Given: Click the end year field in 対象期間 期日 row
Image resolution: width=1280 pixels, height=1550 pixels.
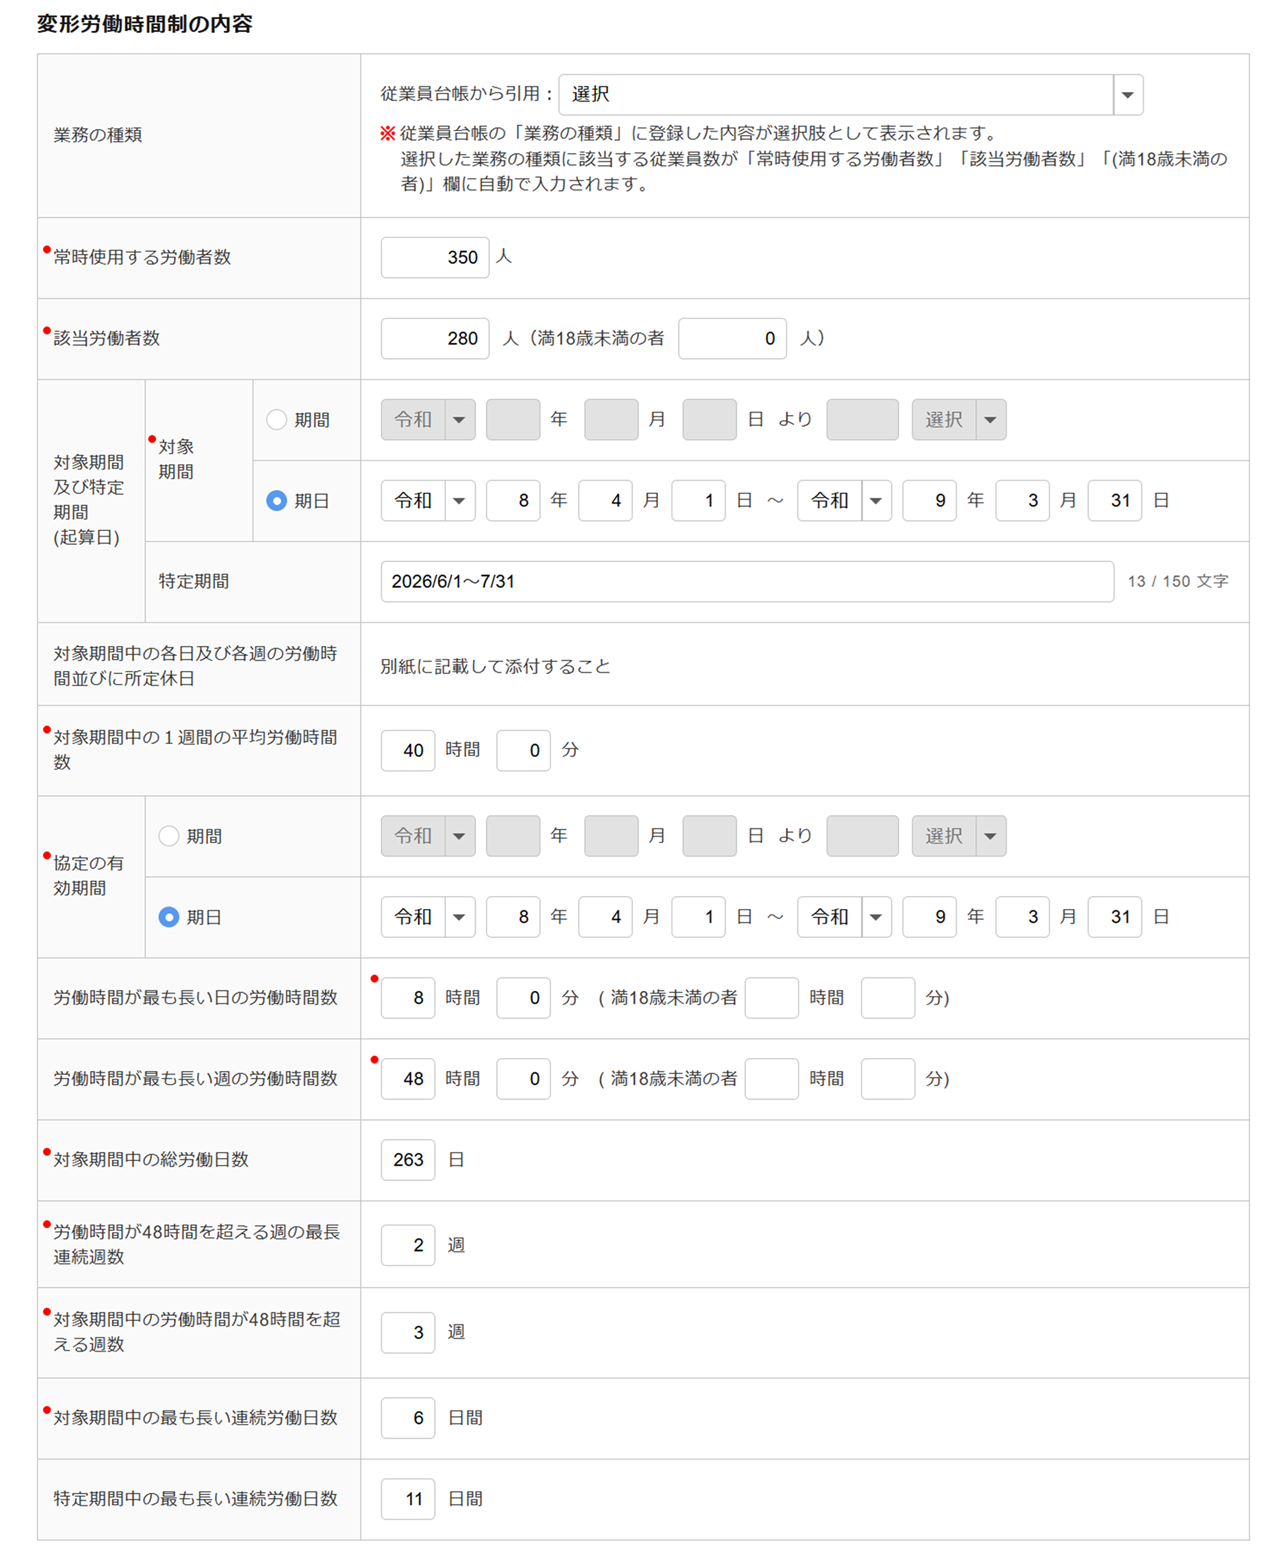Looking at the screenshot, I should [x=930, y=501].
